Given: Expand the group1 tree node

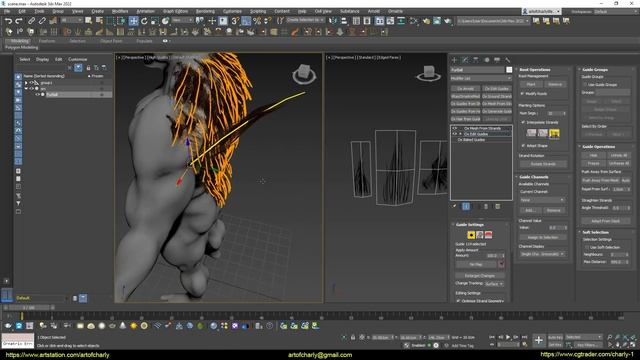Looking at the screenshot, I should pyautogui.click(x=26, y=83).
